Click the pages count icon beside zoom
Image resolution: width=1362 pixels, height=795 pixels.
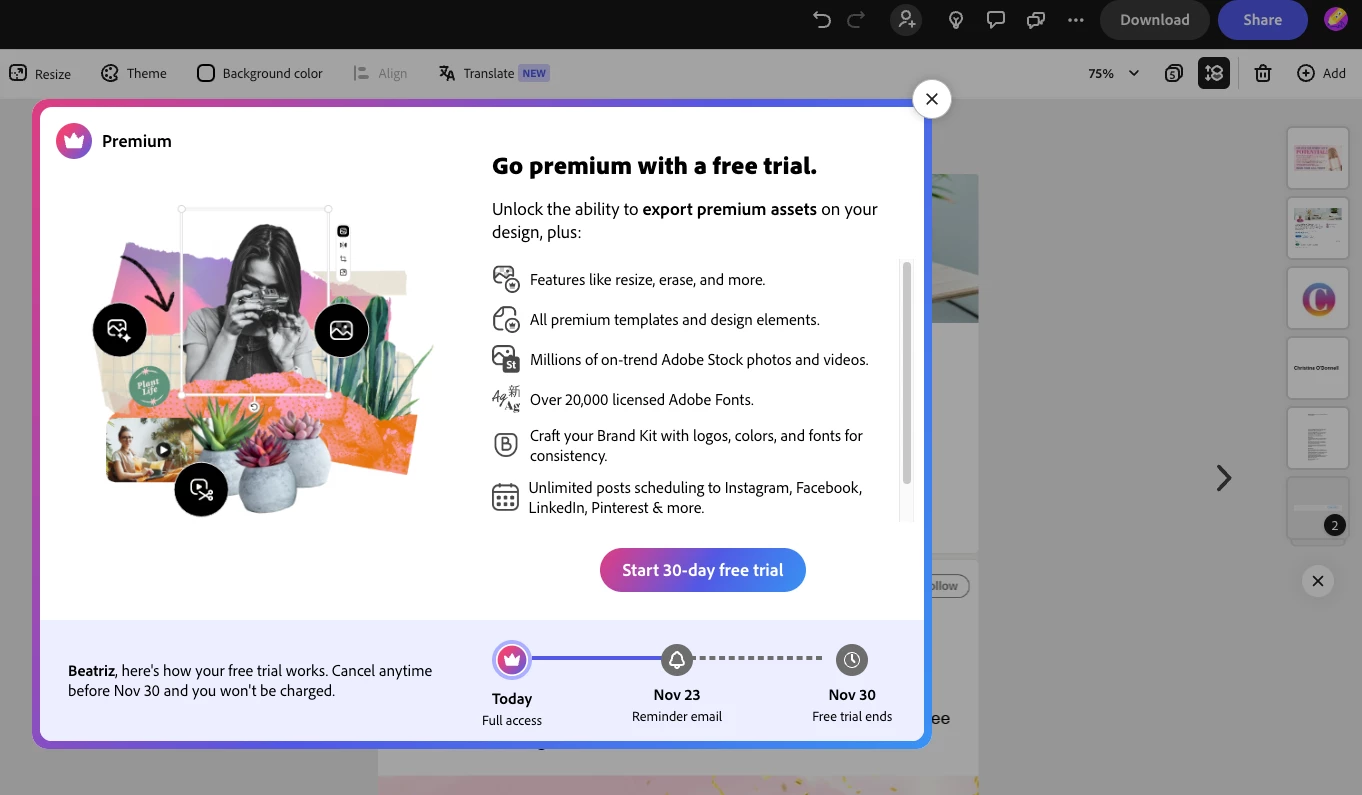click(x=1174, y=73)
